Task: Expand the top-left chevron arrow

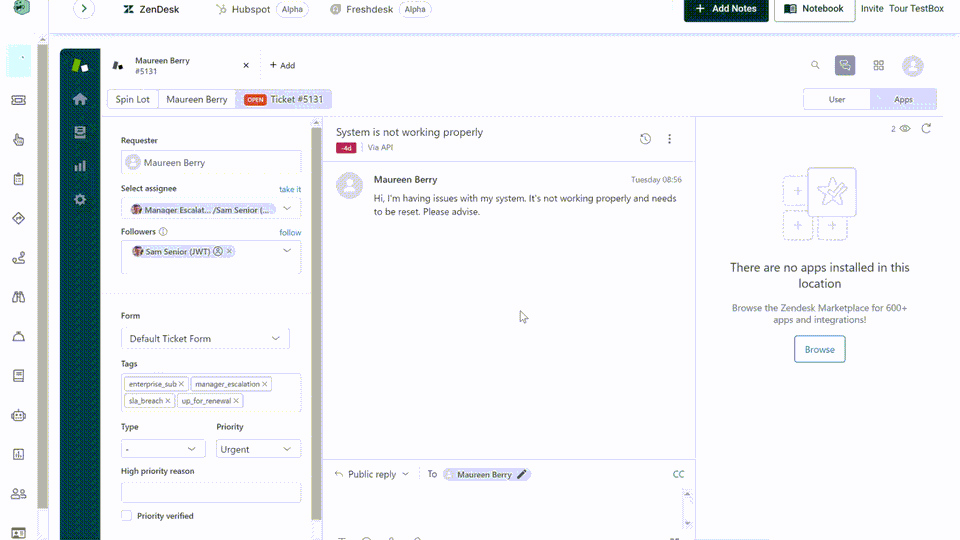Action: tap(84, 9)
